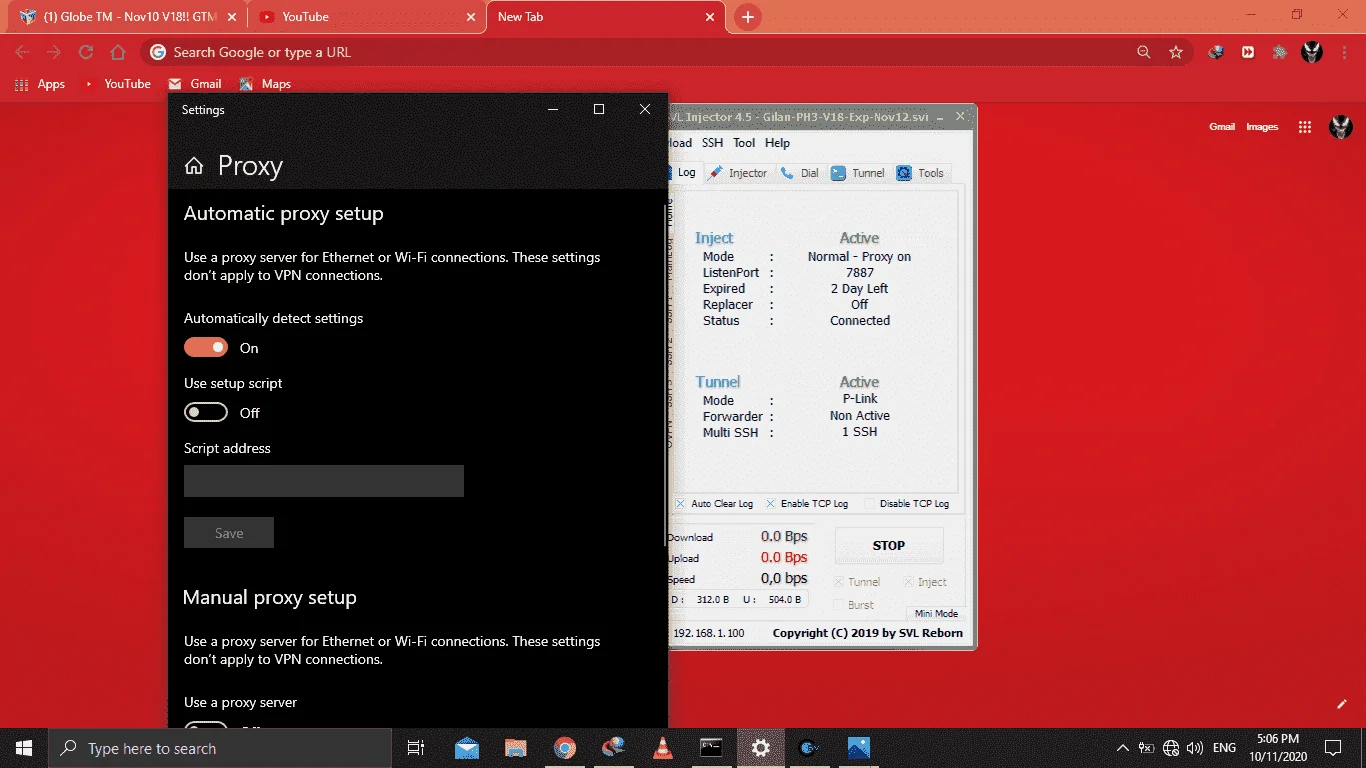This screenshot has width=1366, height=768.
Task: Open a new Chrome tab
Action: [x=747, y=17]
